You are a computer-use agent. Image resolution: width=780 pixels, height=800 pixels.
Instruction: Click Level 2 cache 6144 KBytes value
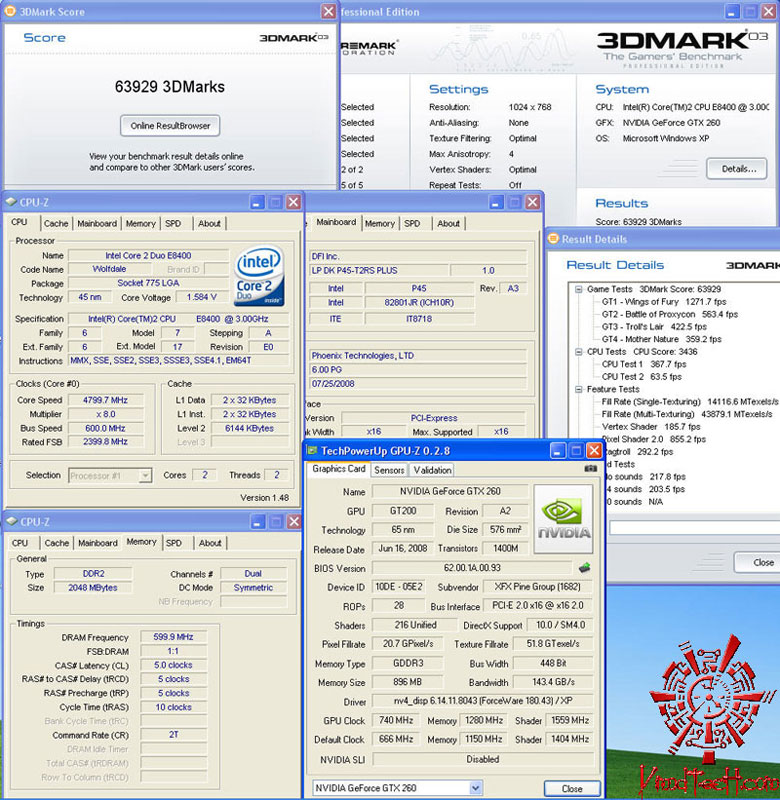249,428
